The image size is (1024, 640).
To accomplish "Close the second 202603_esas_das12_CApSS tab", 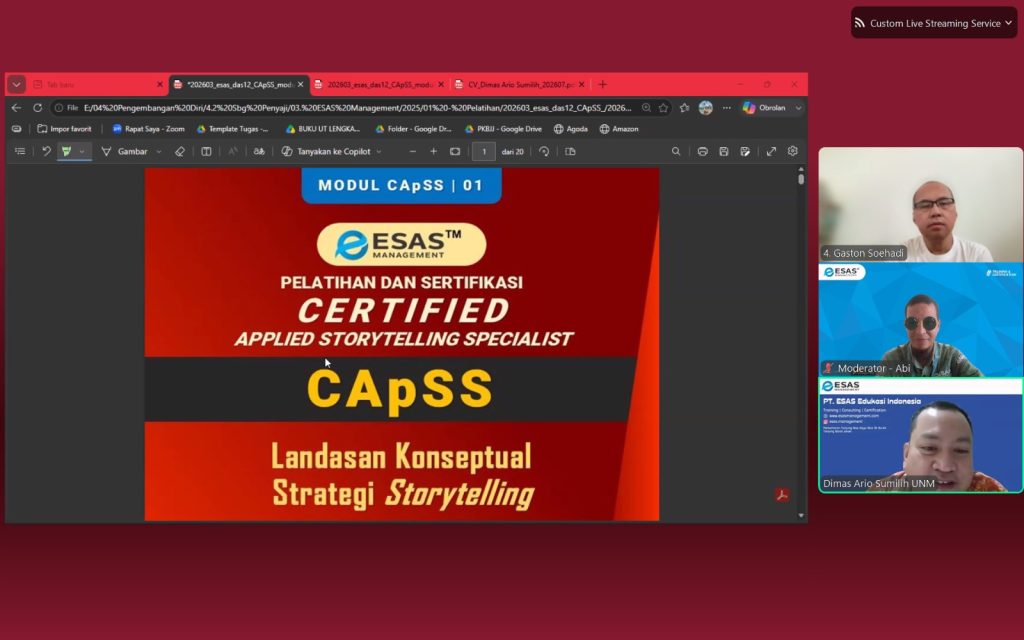I will point(441,84).
